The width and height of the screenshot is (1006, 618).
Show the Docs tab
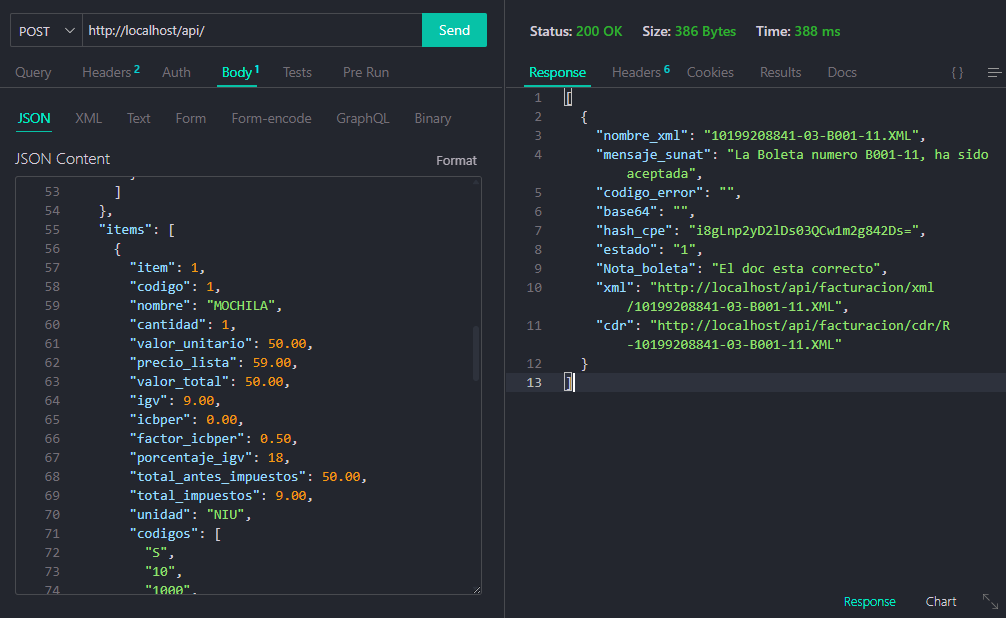pyautogui.click(x=841, y=72)
